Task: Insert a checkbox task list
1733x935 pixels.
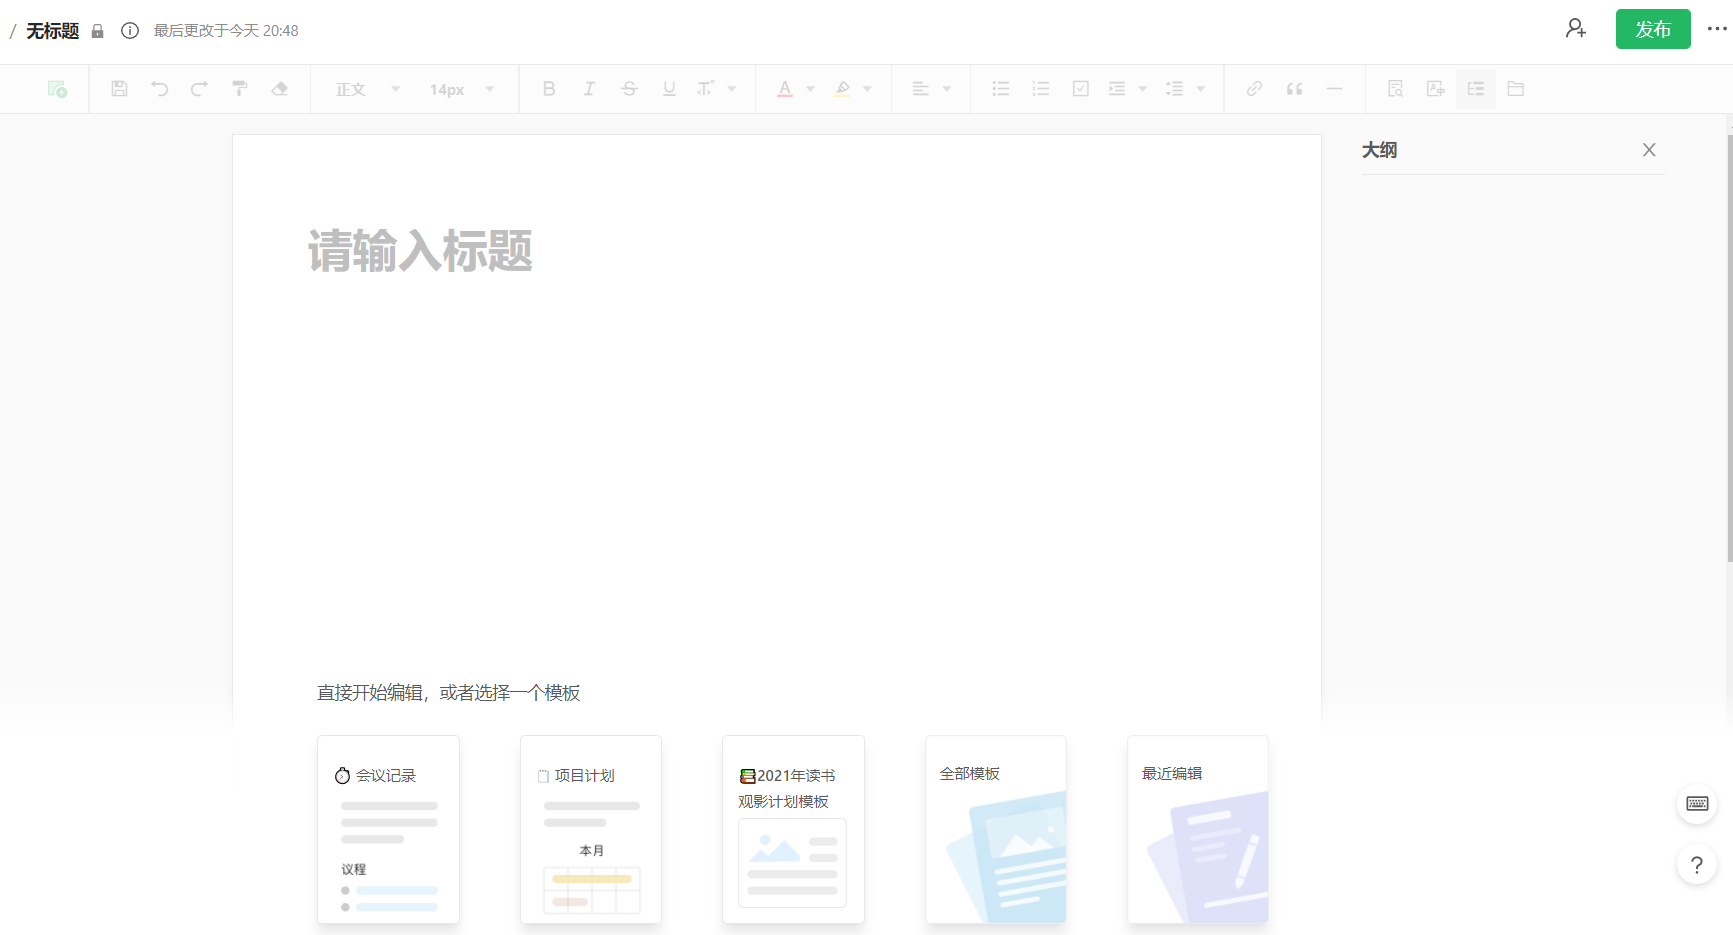Action: [x=1081, y=89]
